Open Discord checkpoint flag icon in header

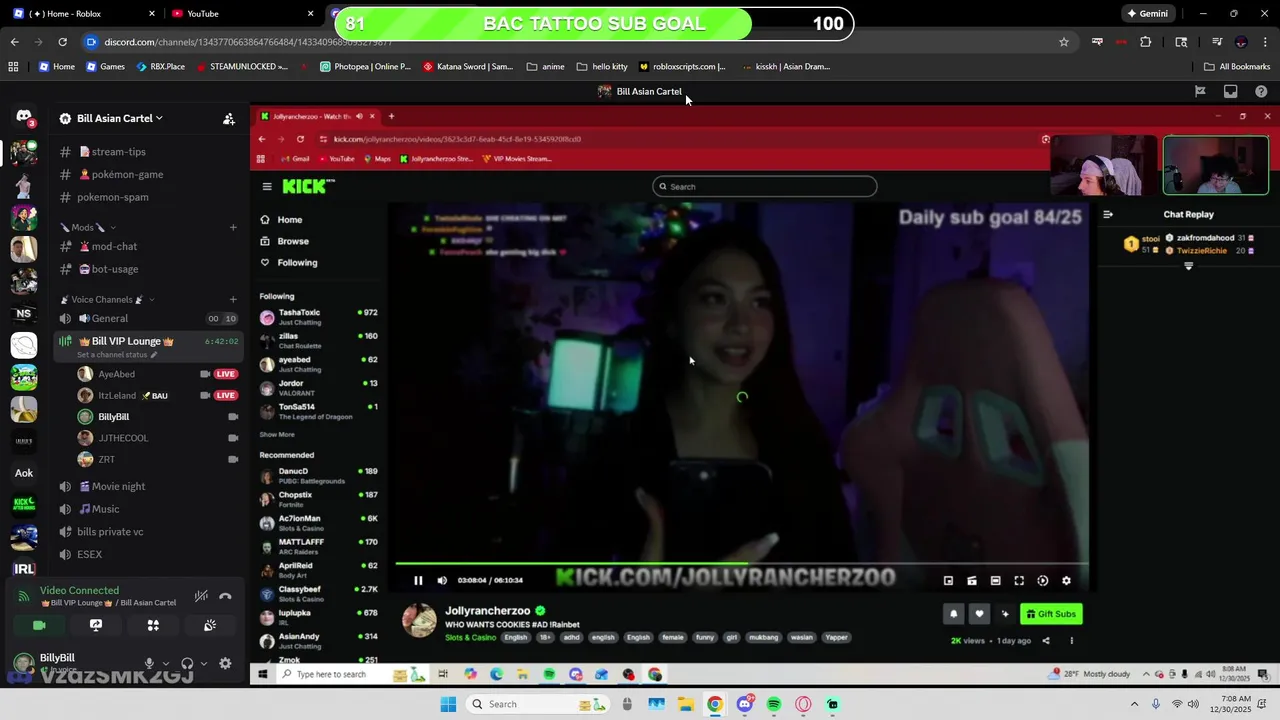[x=1200, y=91]
